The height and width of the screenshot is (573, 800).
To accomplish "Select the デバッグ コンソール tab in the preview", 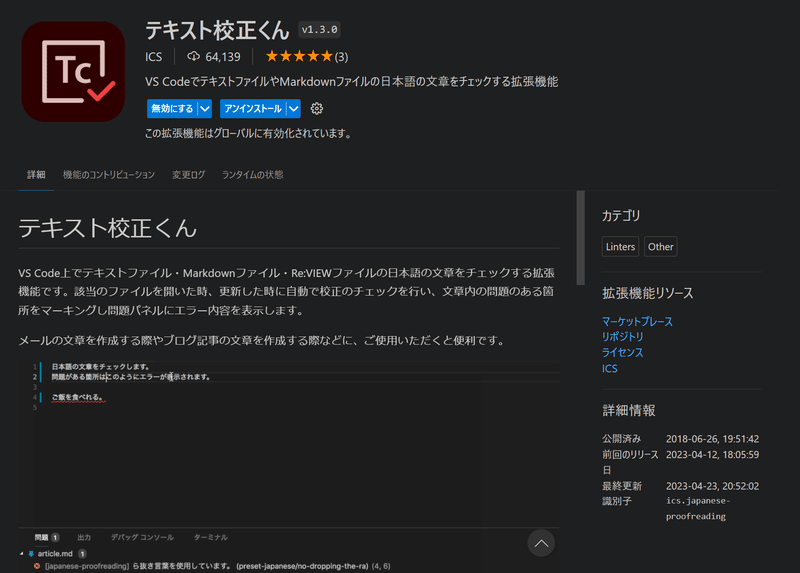I will tap(142, 537).
